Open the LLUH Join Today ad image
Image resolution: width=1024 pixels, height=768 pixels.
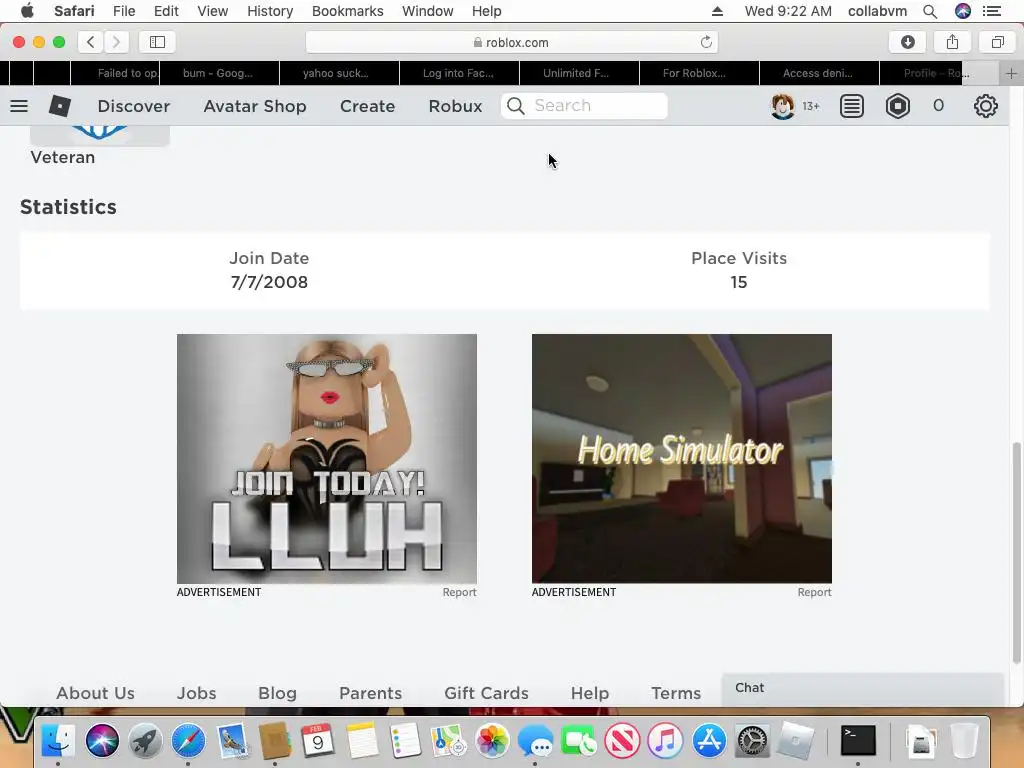click(327, 458)
